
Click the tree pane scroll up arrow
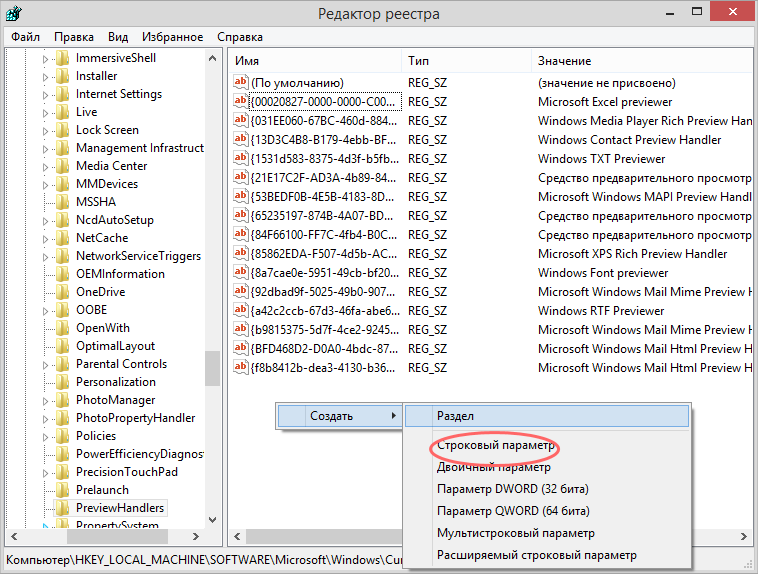point(212,58)
